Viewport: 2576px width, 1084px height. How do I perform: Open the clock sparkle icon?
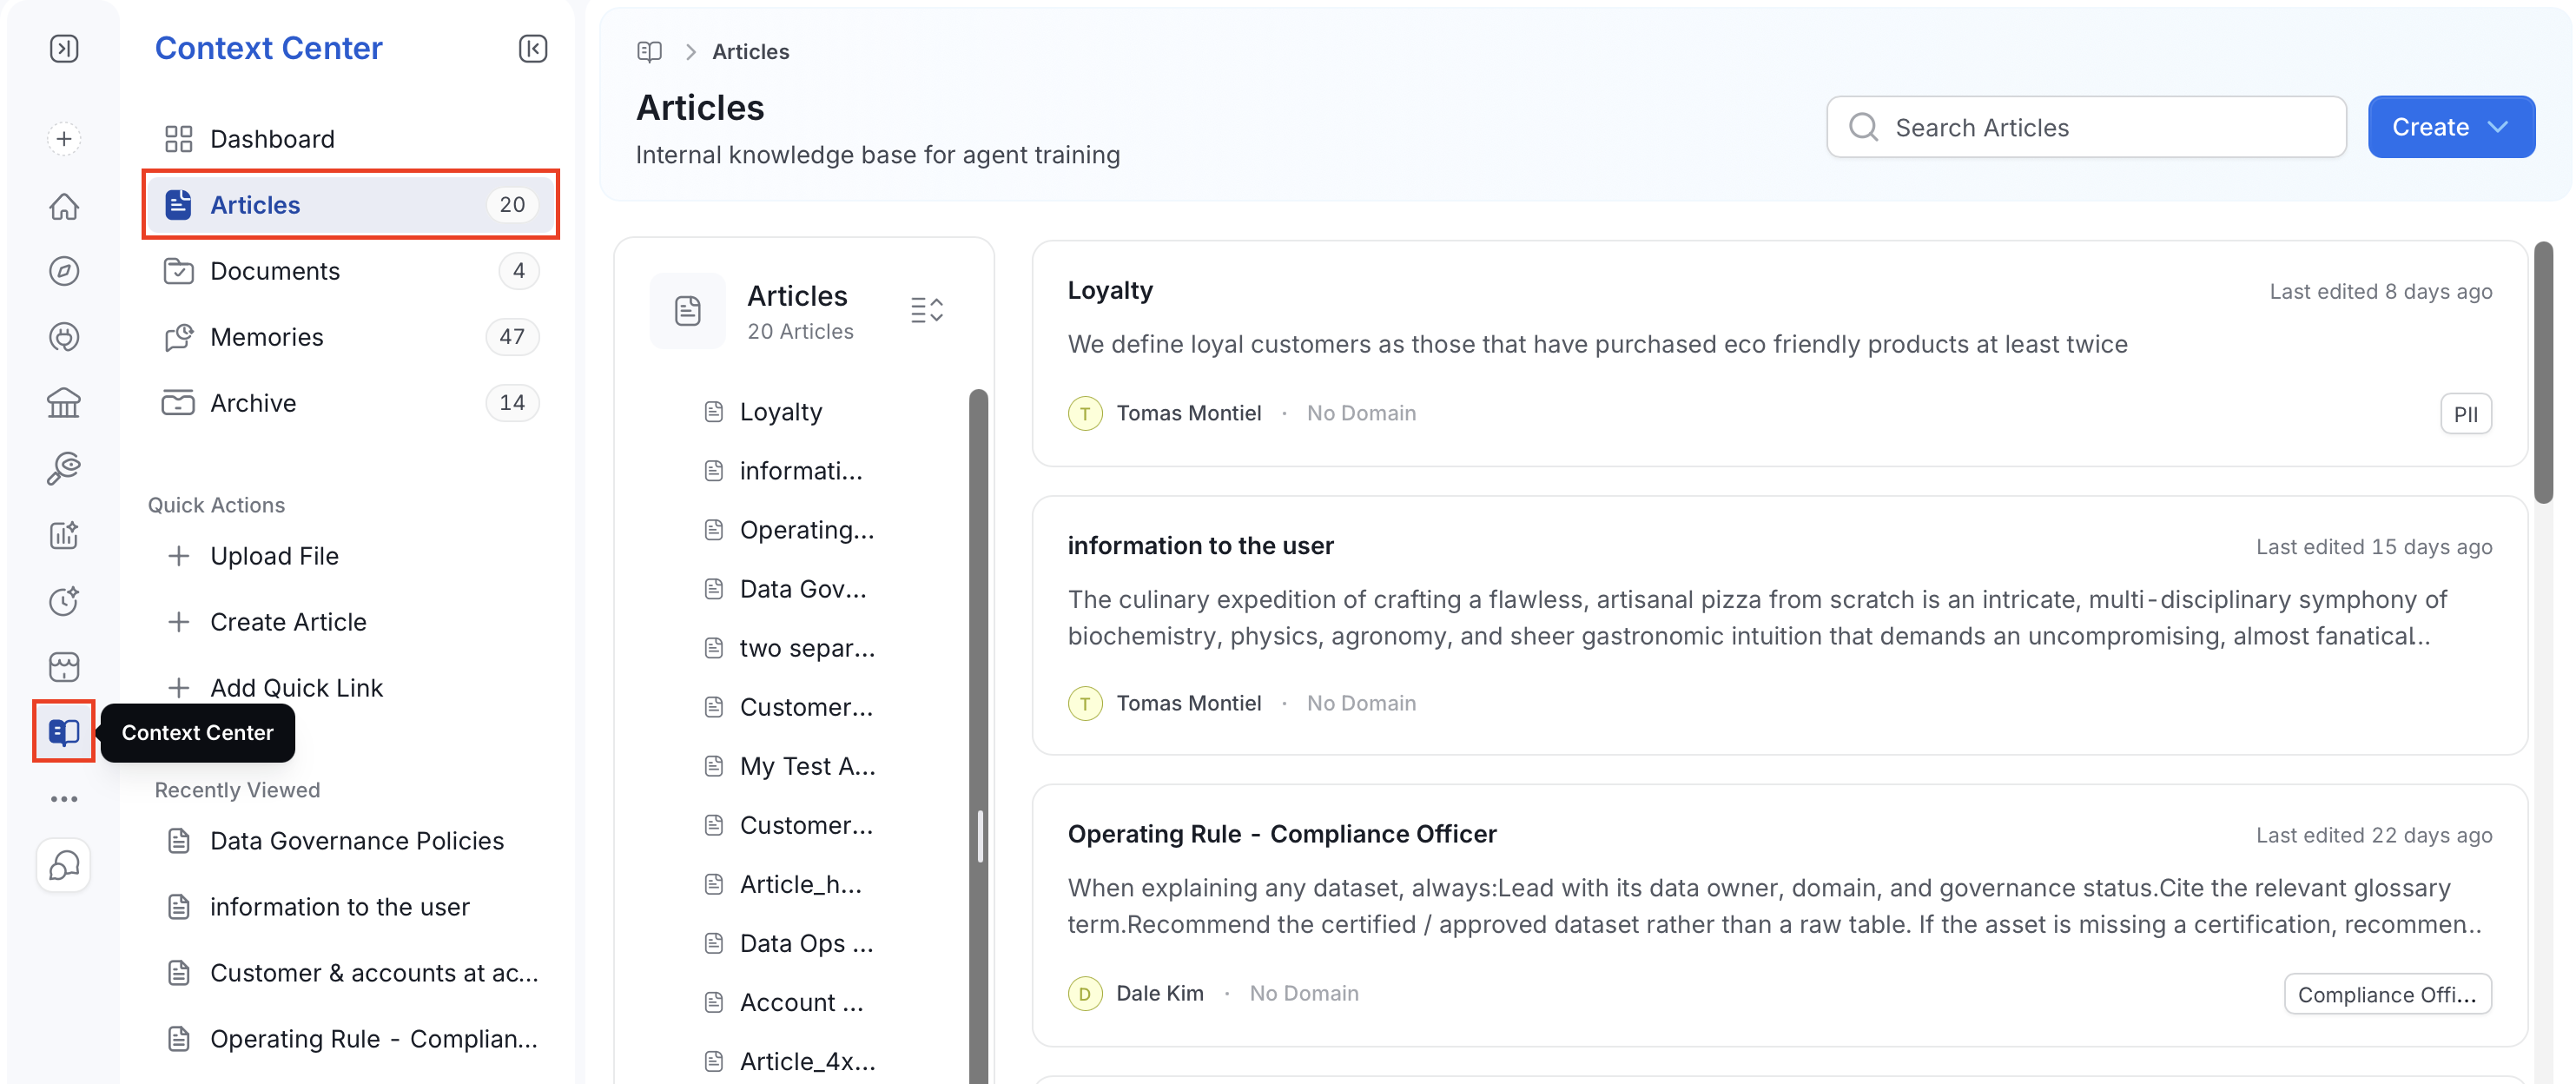(64, 601)
